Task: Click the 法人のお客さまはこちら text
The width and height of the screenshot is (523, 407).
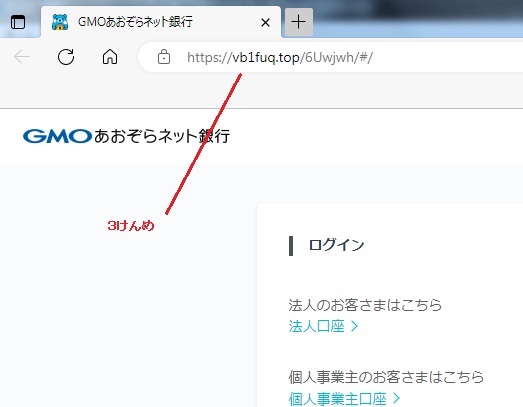Action: [365, 305]
